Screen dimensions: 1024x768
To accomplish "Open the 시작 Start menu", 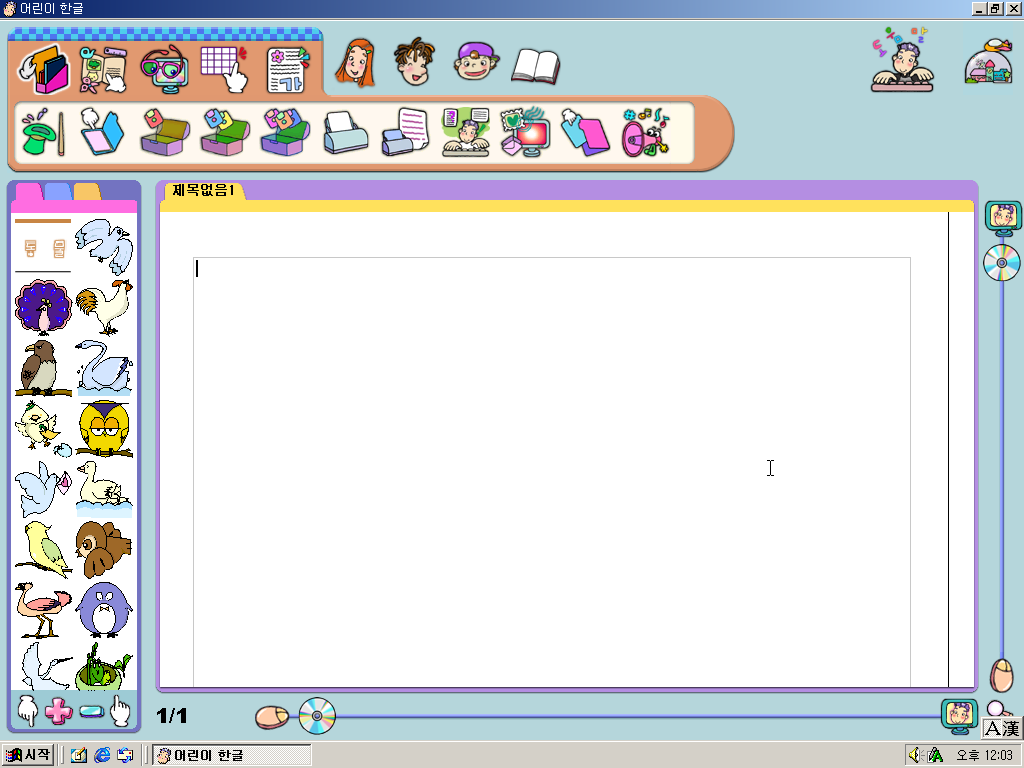I will click(x=27, y=755).
